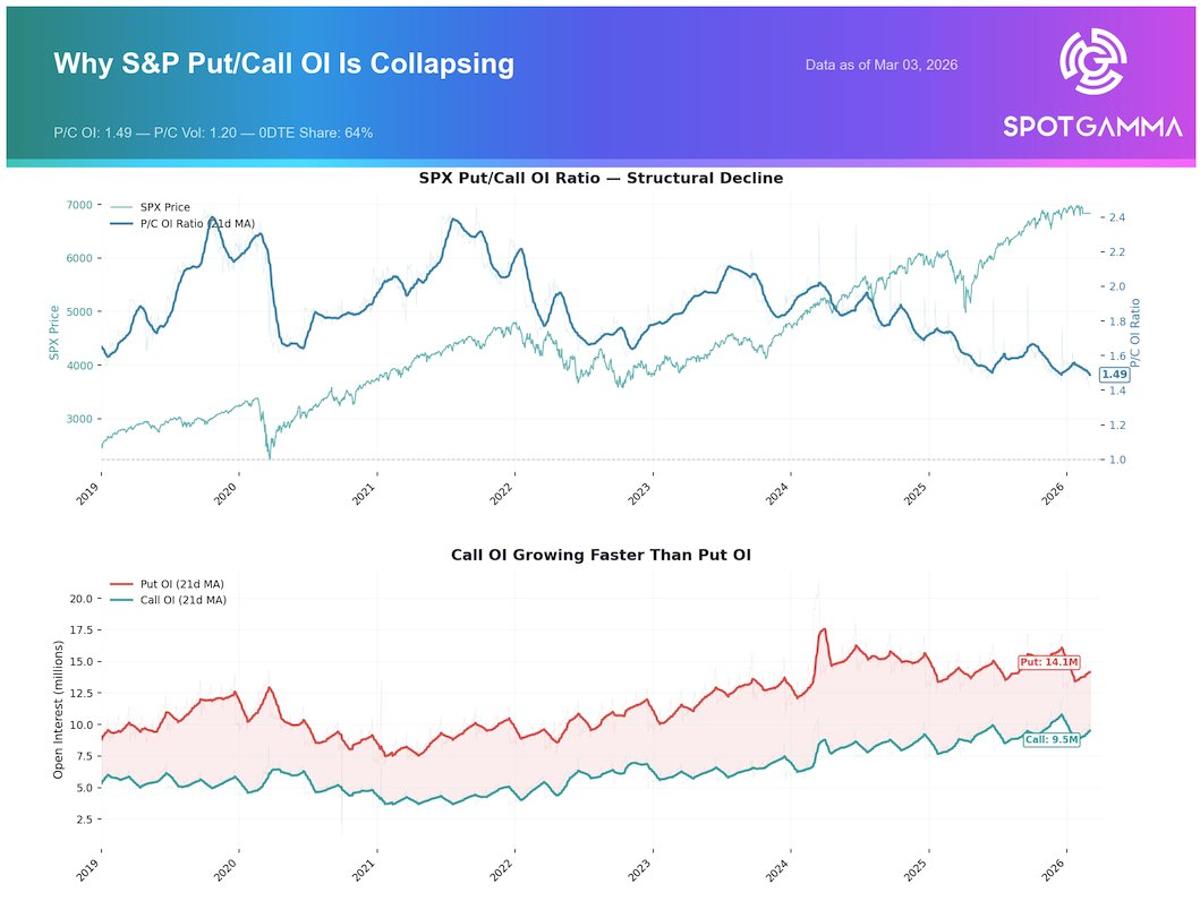Click the Call: 9.5M data label
The width and height of the screenshot is (1200, 901).
coord(1051,740)
